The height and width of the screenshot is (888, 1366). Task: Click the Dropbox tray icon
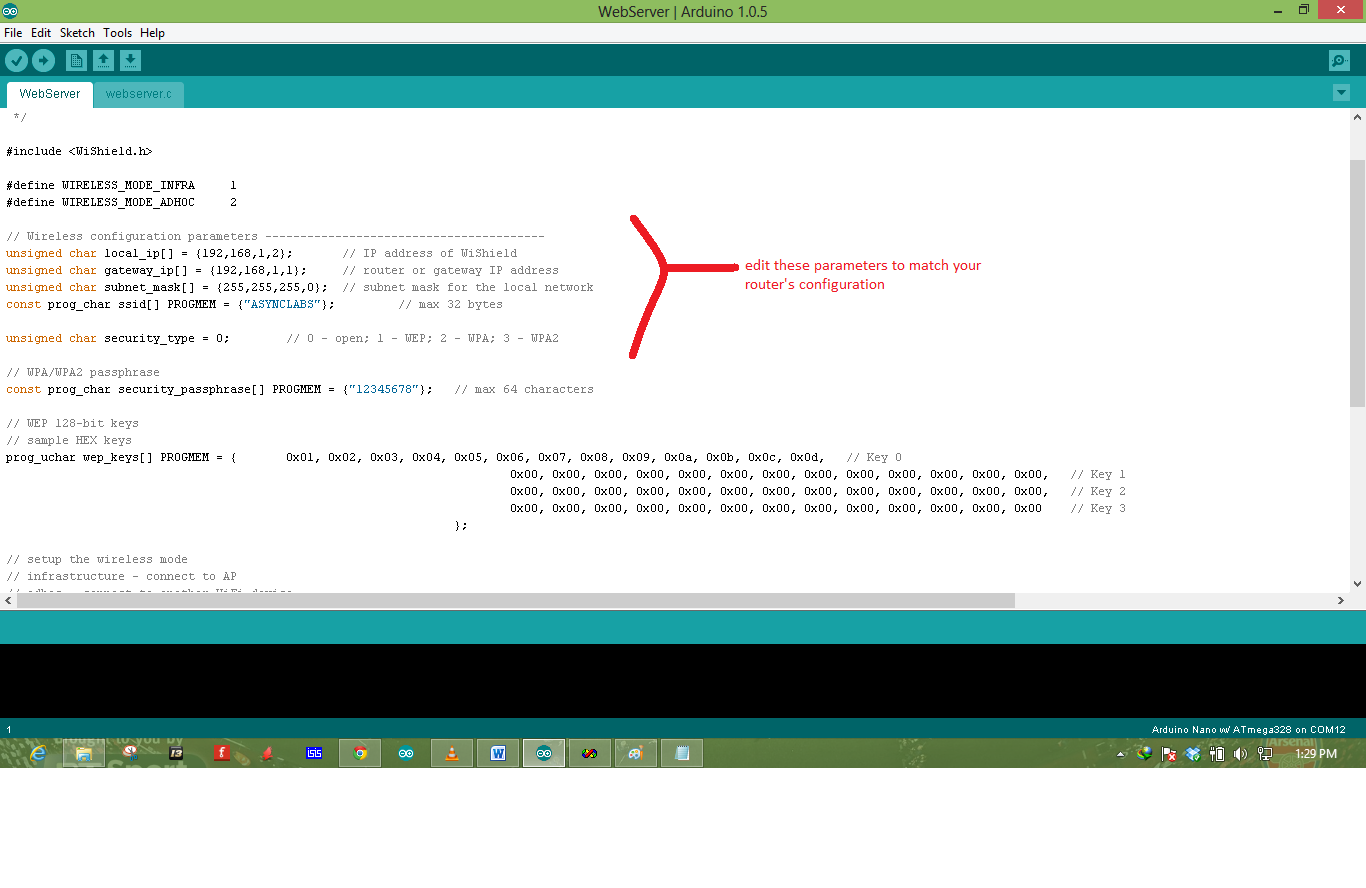point(1193,754)
